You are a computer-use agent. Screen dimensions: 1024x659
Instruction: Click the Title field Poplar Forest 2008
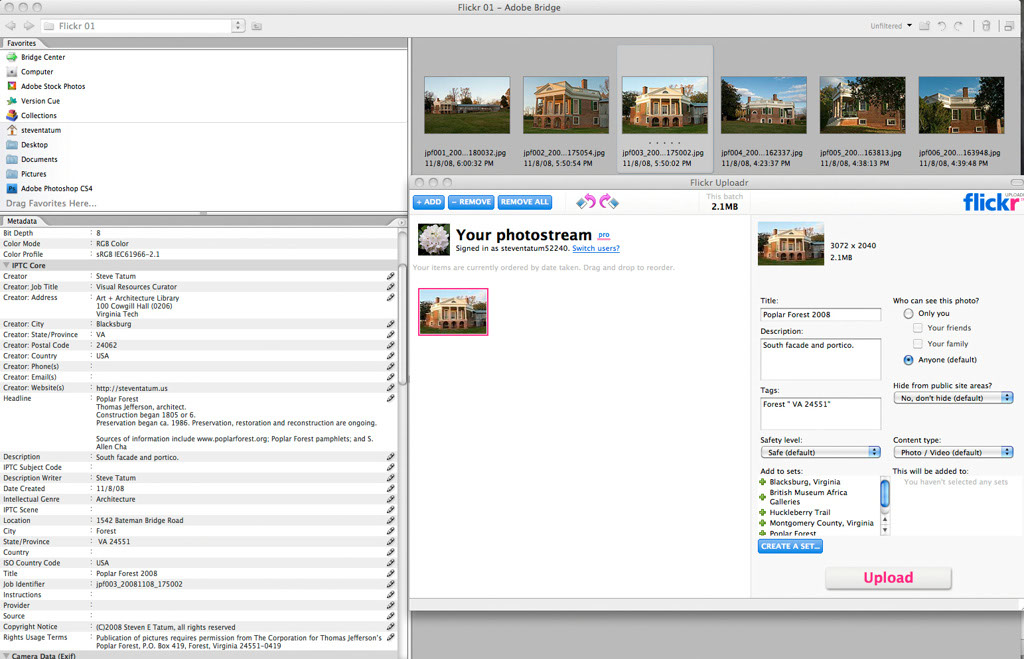coord(820,314)
